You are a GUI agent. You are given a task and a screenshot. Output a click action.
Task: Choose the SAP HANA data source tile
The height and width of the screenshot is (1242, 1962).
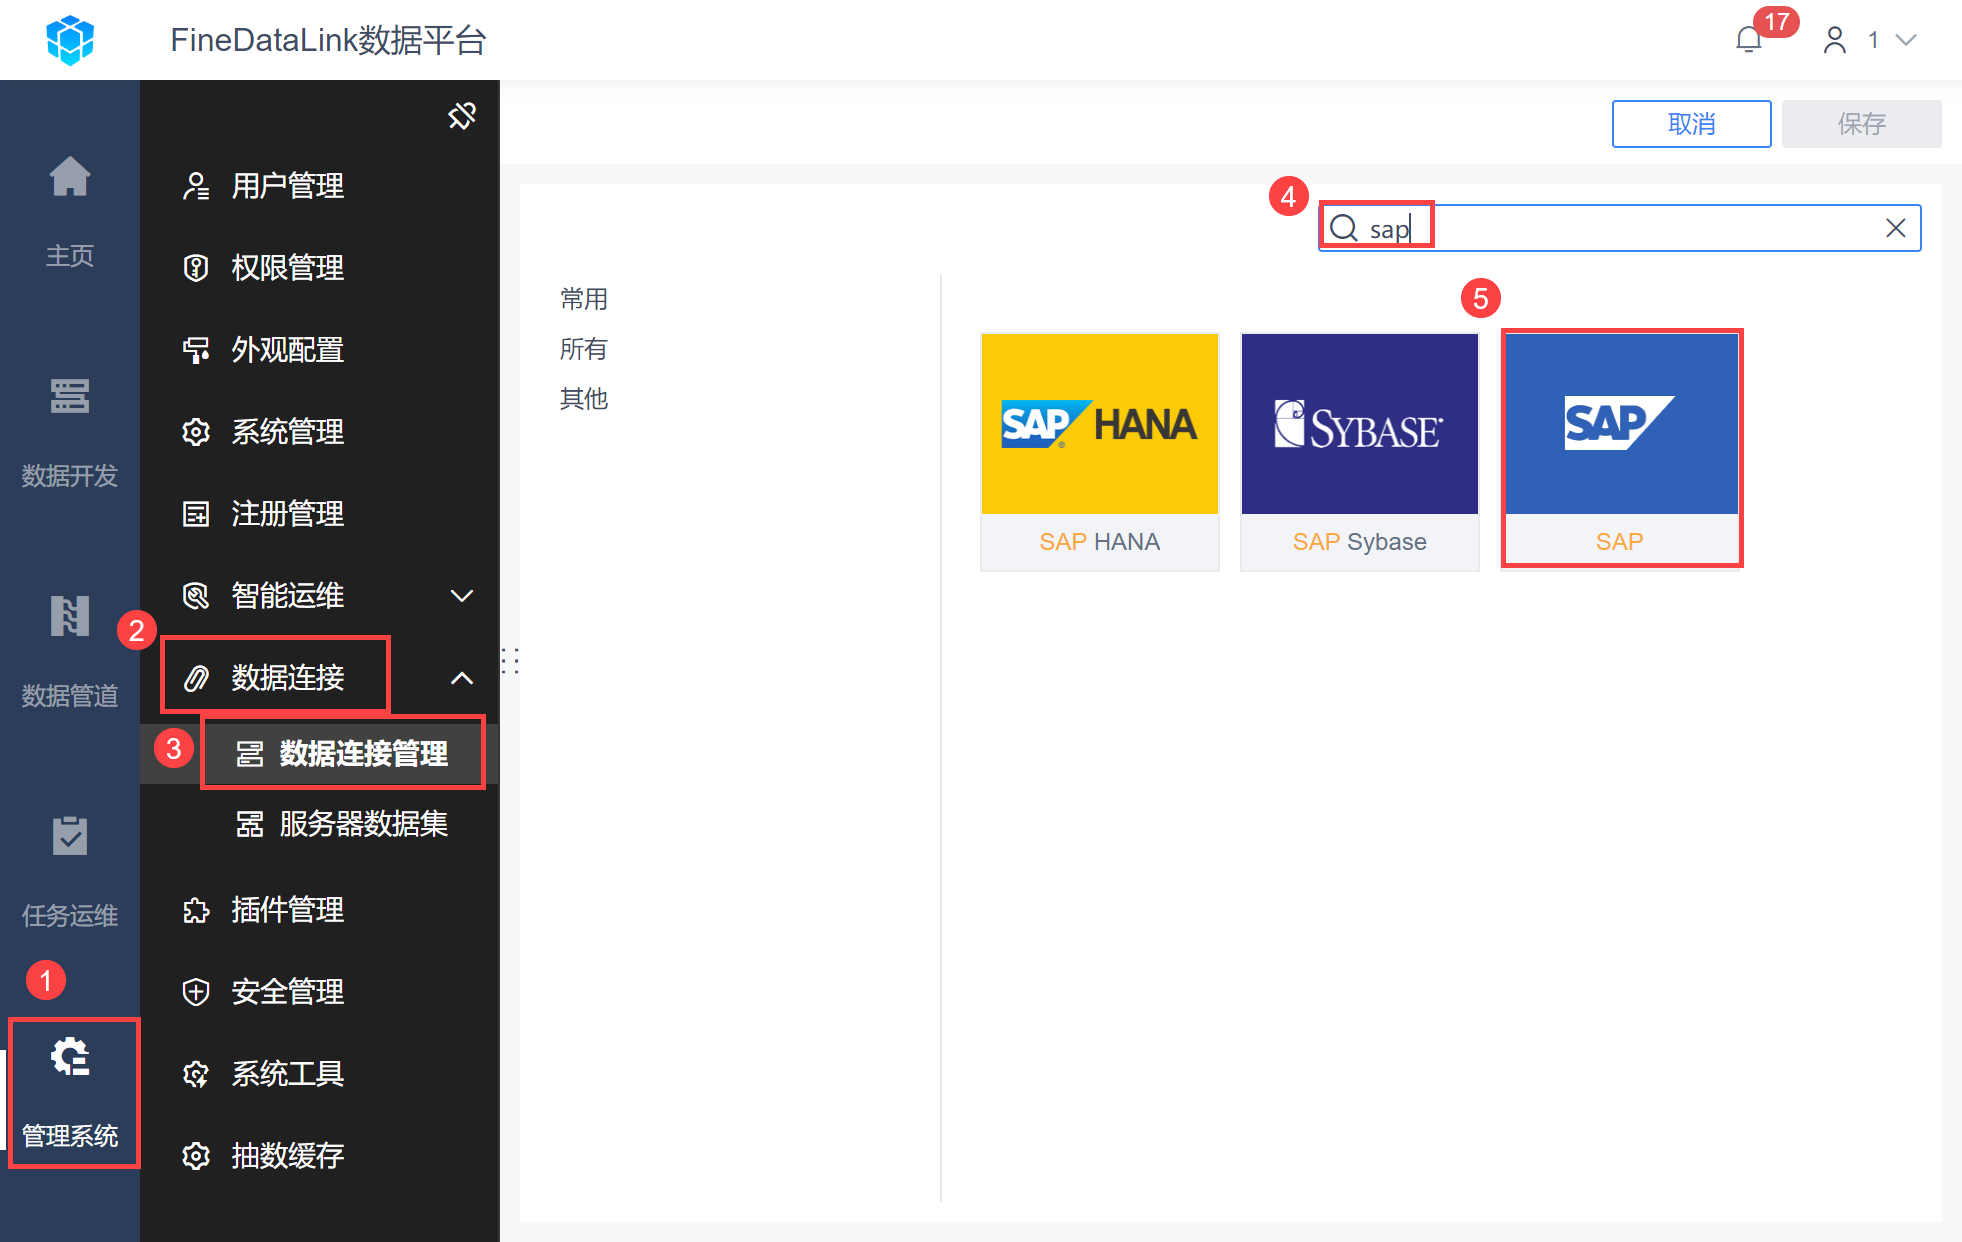[x=1099, y=451]
